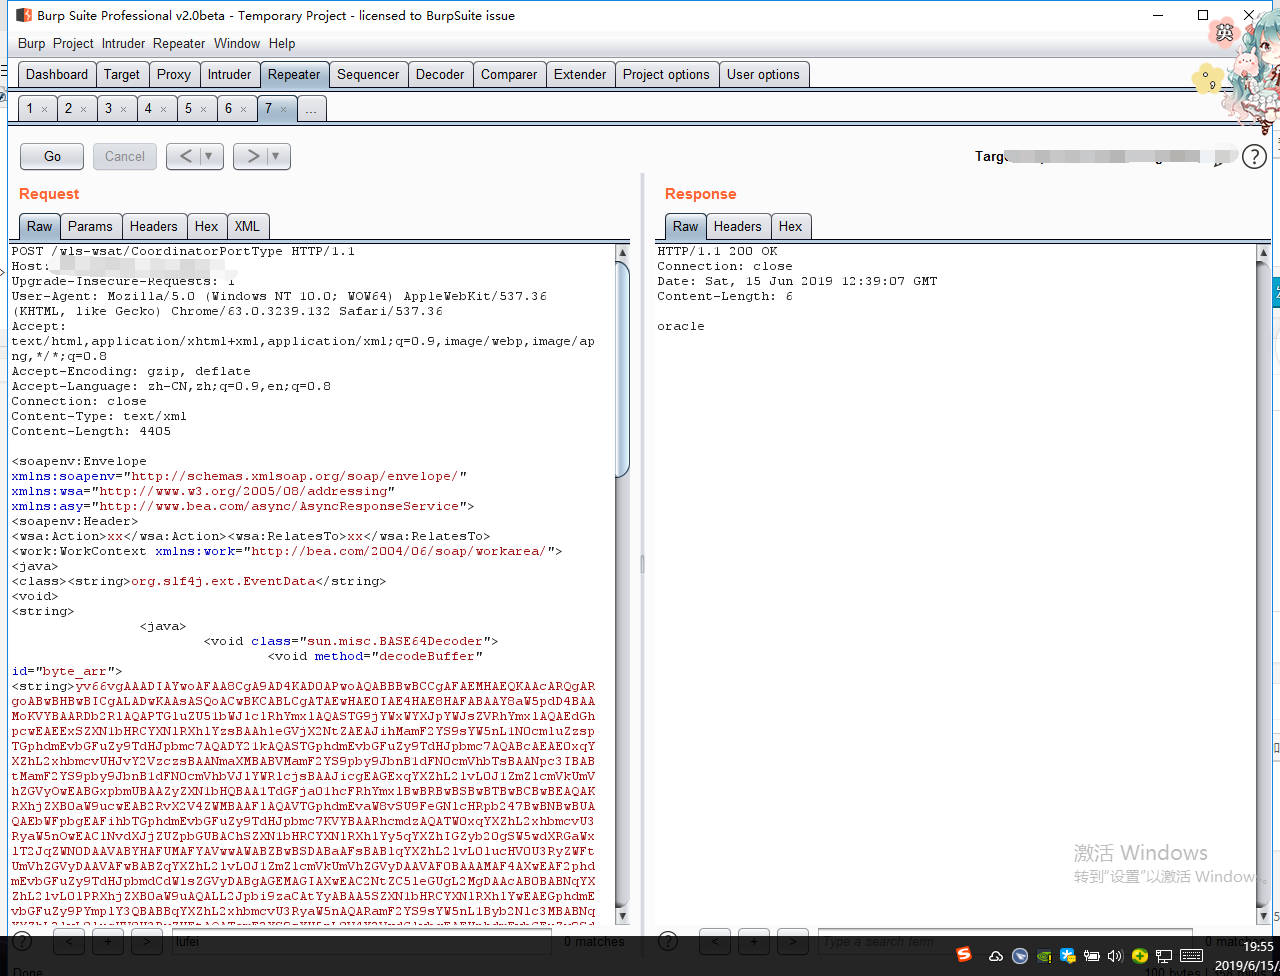Open Sogou input method tray icon
Screen dimensions: 1280x976
[x=964, y=955]
